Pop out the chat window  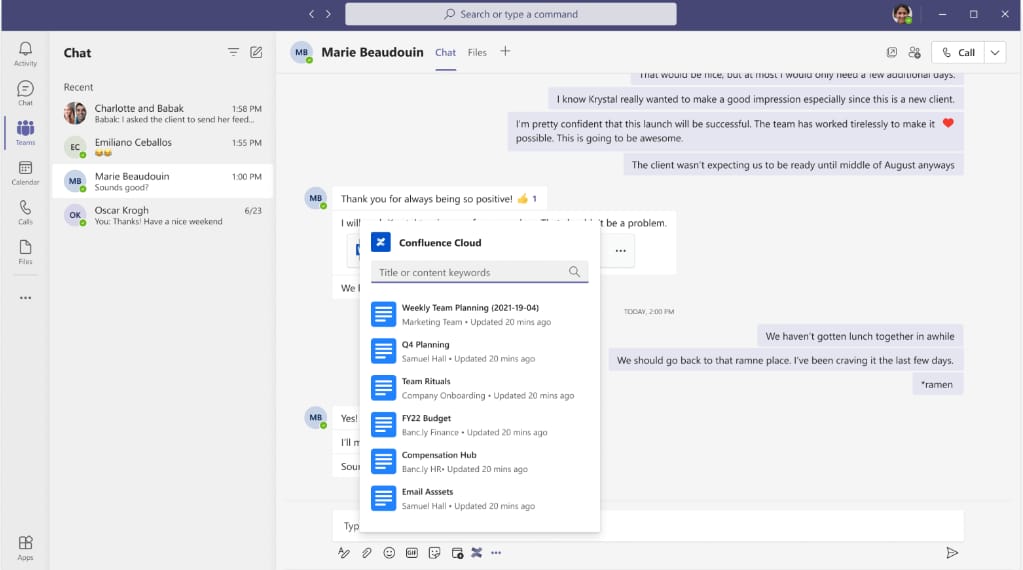pyautogui.click(x=892, y=52)
